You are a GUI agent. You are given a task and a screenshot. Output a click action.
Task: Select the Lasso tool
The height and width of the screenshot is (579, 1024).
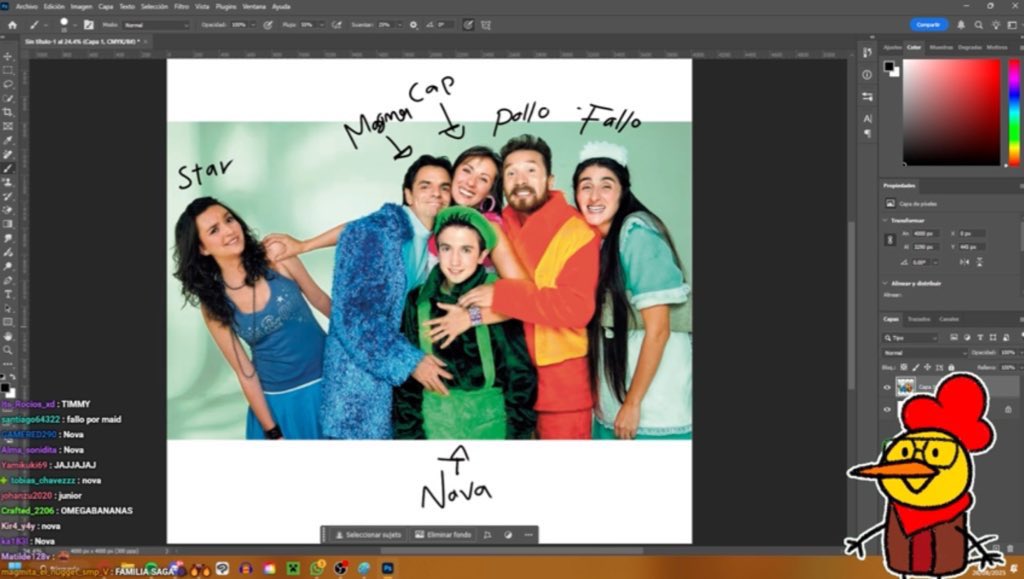pos(8,85)
